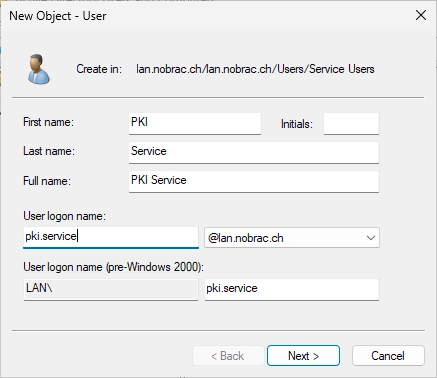The width and height of the screenshot is (437, 378).
Task: Click the Initials: label
Action: (297, 124)
